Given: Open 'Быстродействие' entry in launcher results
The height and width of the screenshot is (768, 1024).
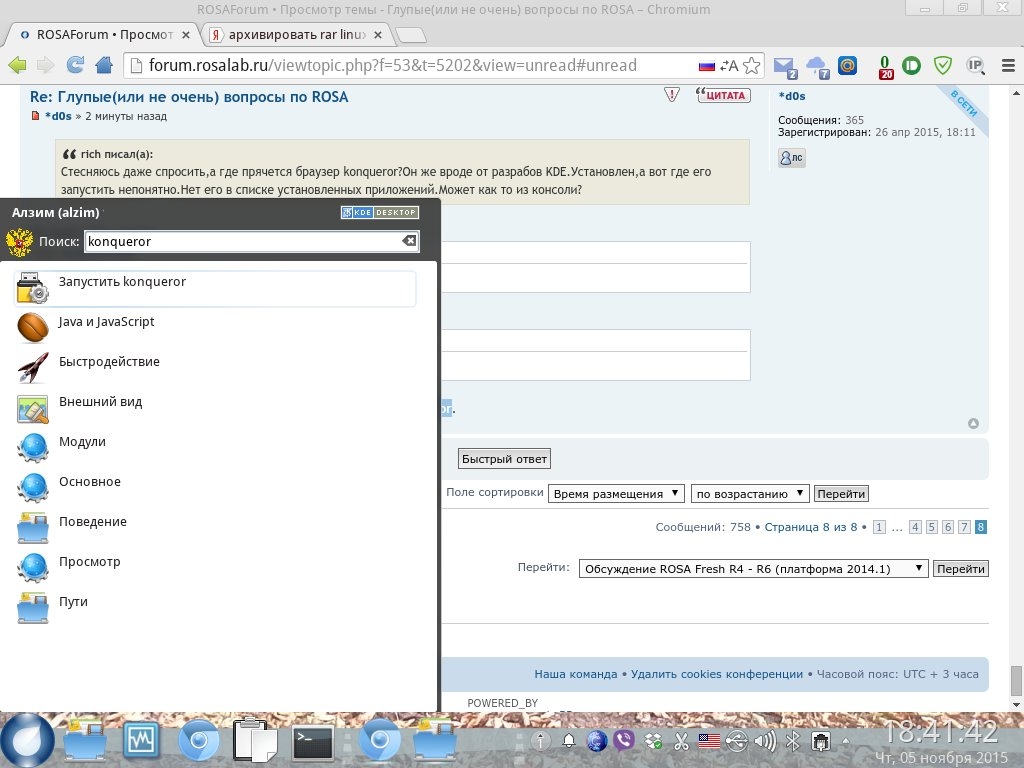Looking at the screenshot, I should tap(215, 368).
